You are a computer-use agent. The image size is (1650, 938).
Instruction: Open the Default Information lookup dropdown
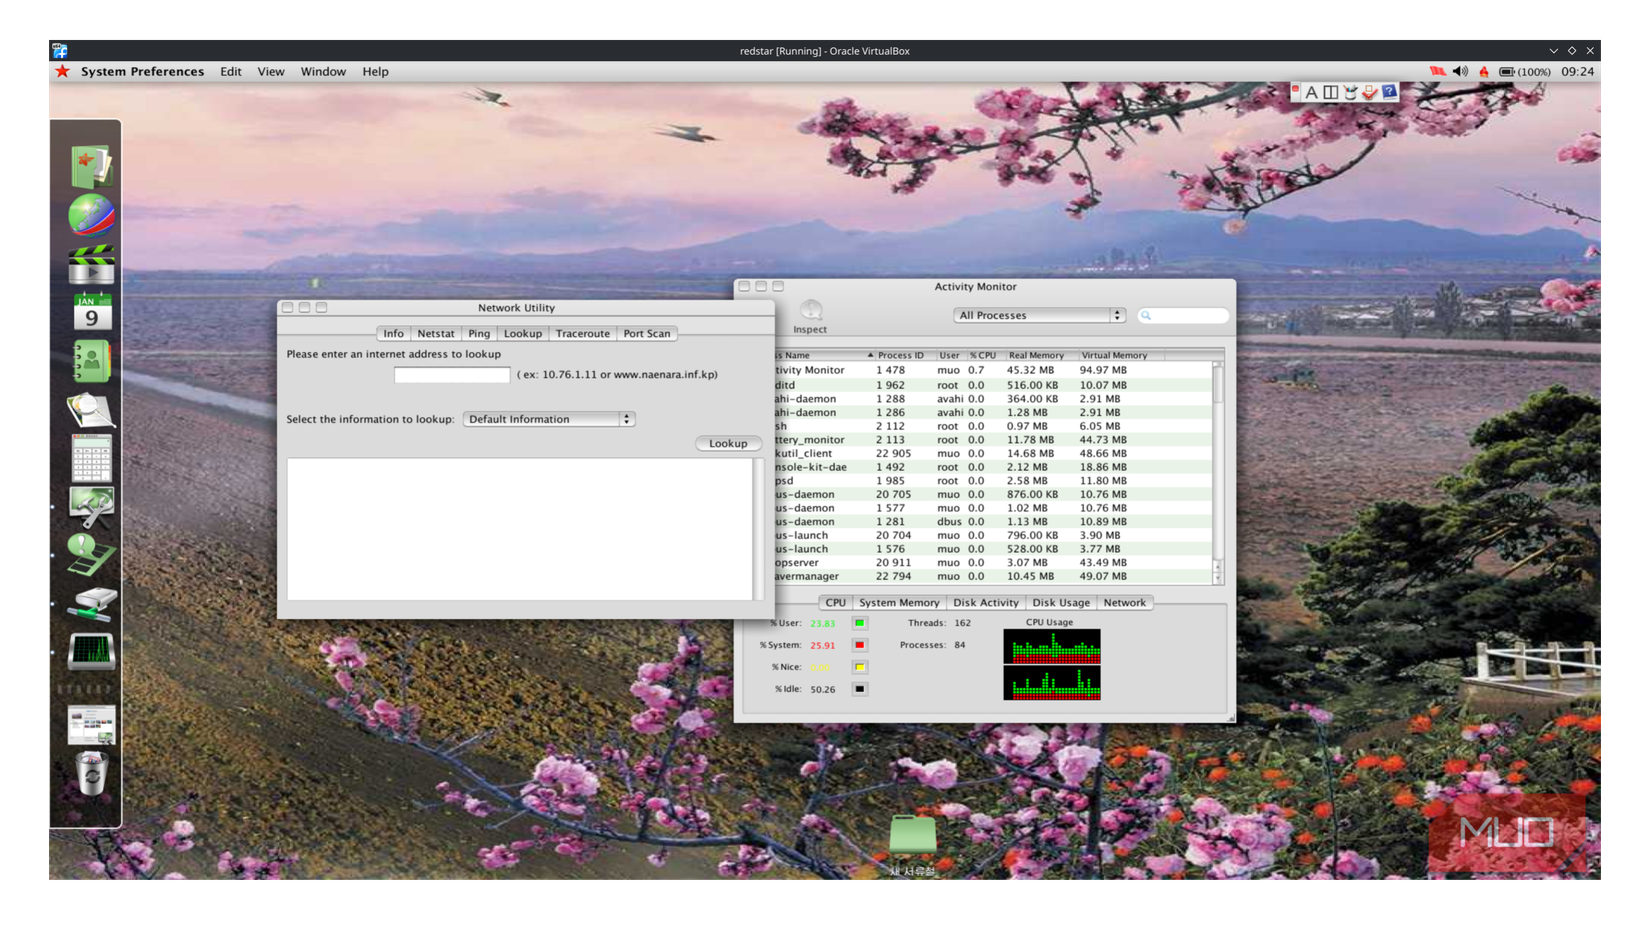pyautogui.click(x=548, y=419)
